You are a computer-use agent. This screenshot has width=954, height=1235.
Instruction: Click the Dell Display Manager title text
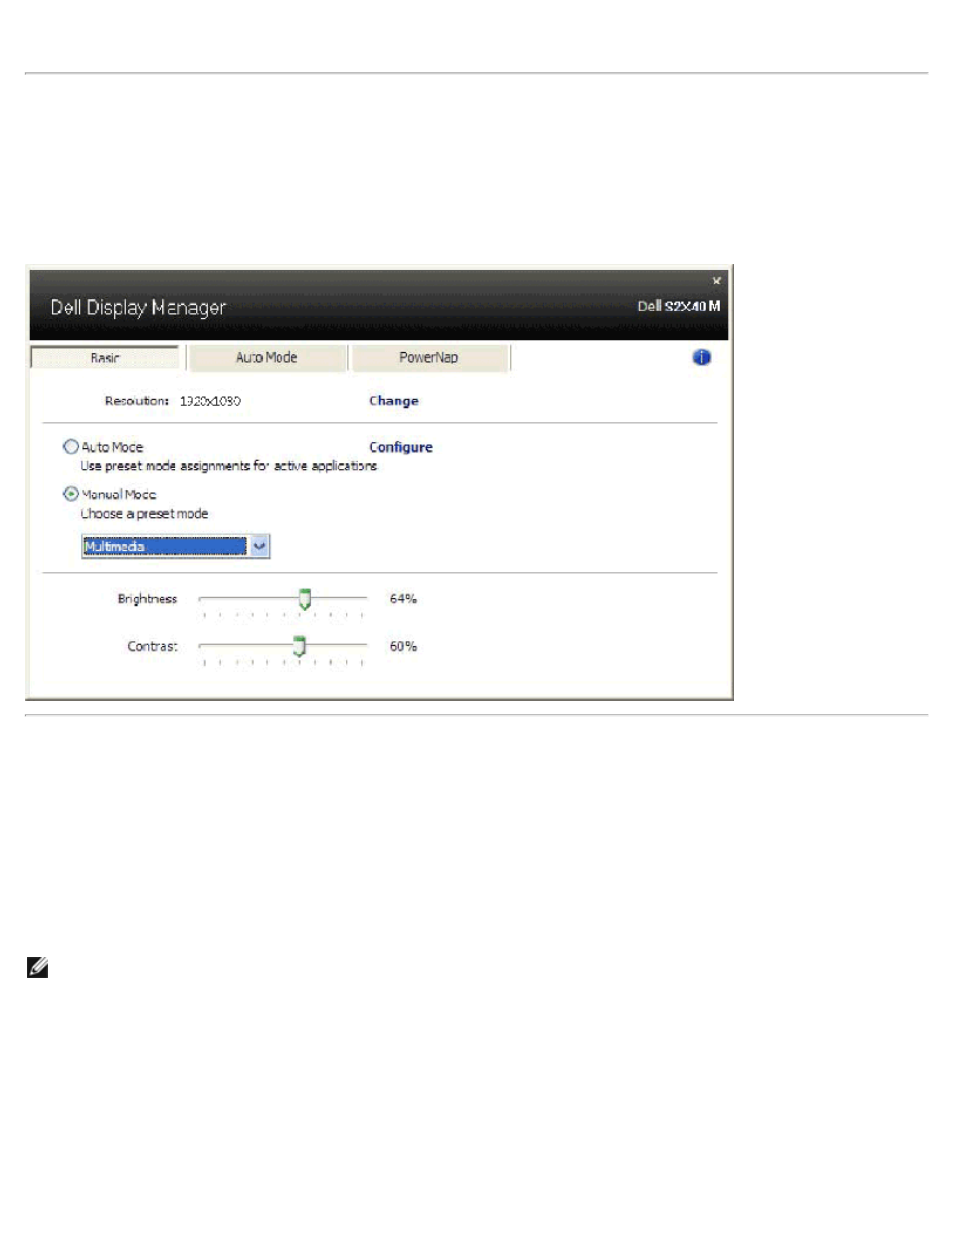138,308
